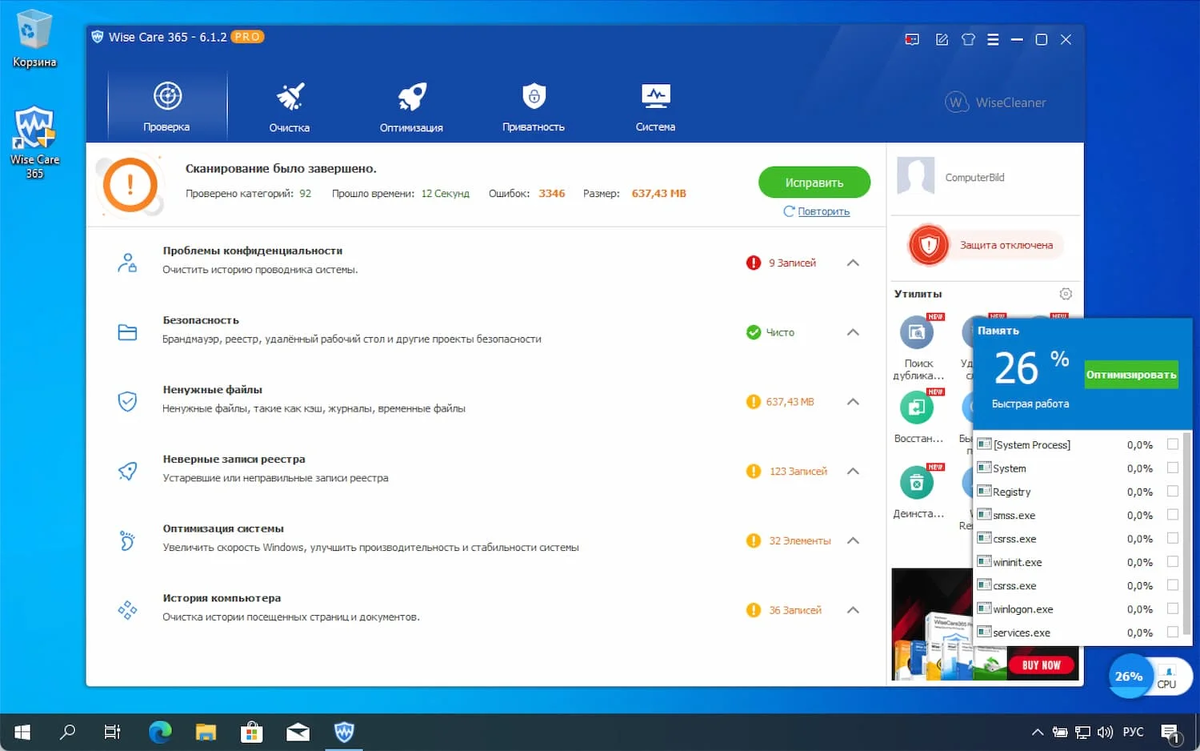The image size is (1200, 751).
Task: Select the 36 Записей history result
Action: coord(784,610)
